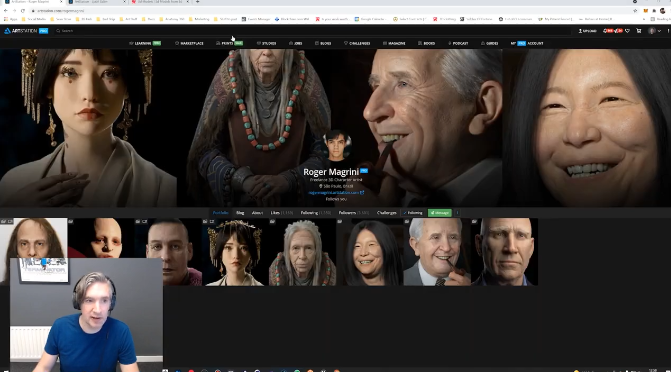Open the profile Following count tab
Image resolution: width=671 pixels, height=372 pixels.
(x=315, y=213)
